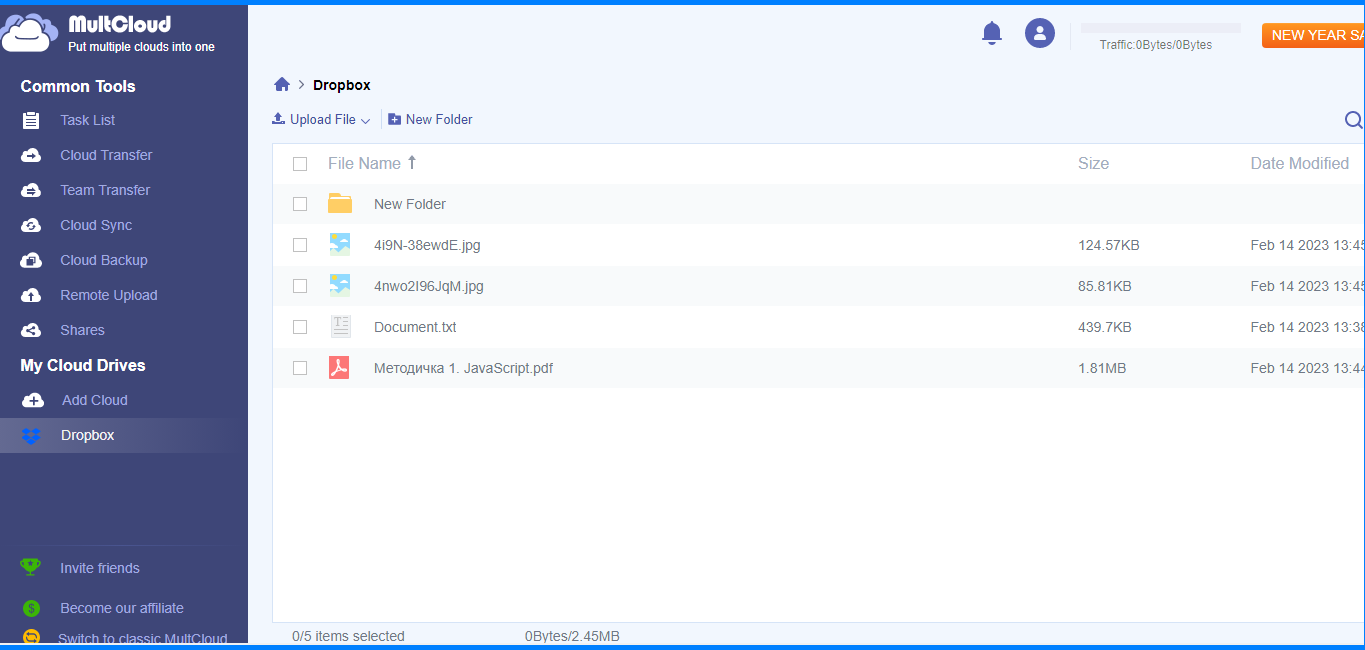
Task: Open the user account avatar icon
Action: pyautogui.click(x=1040, y=33)
